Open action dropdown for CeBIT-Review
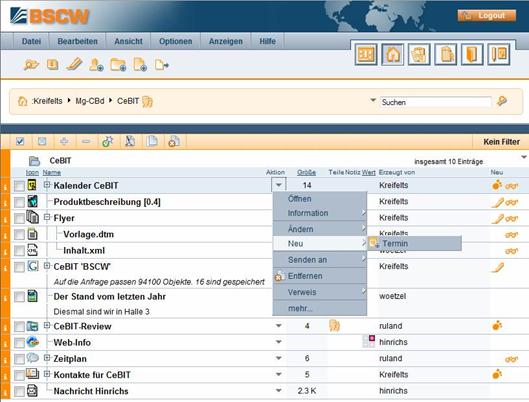The image size is (529, 402). pyautogui.click(x=279, y=326)
